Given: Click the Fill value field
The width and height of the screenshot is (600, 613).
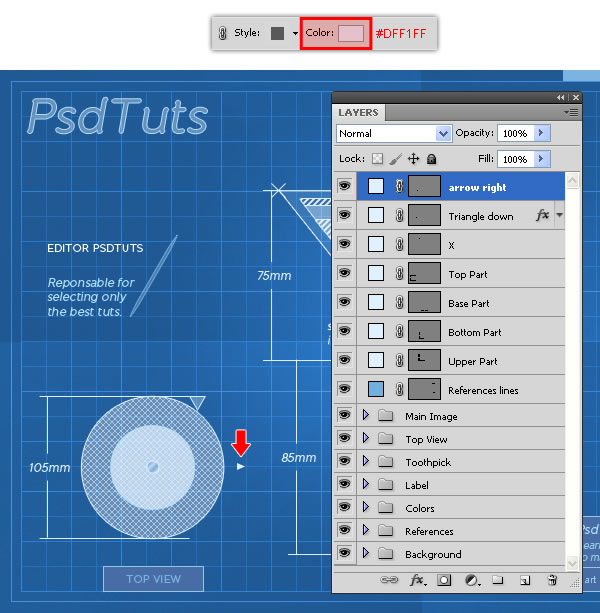Looking at the screenshot, I should (515, 159).
